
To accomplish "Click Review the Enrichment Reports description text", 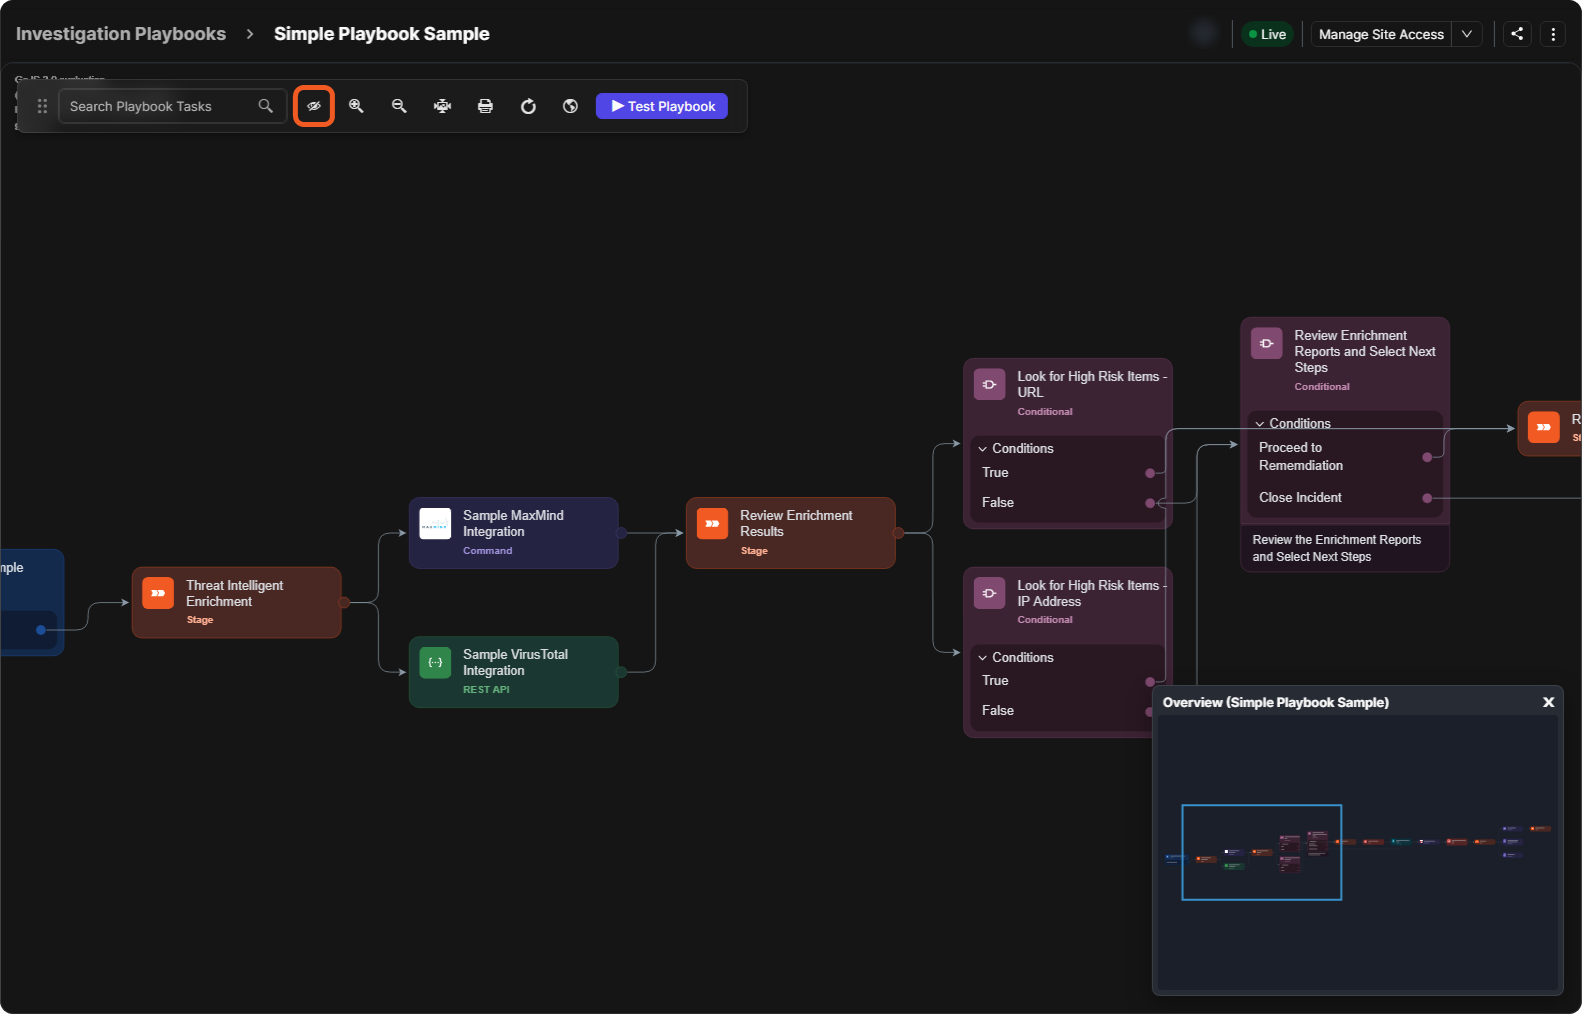I will click(1336, 548).
